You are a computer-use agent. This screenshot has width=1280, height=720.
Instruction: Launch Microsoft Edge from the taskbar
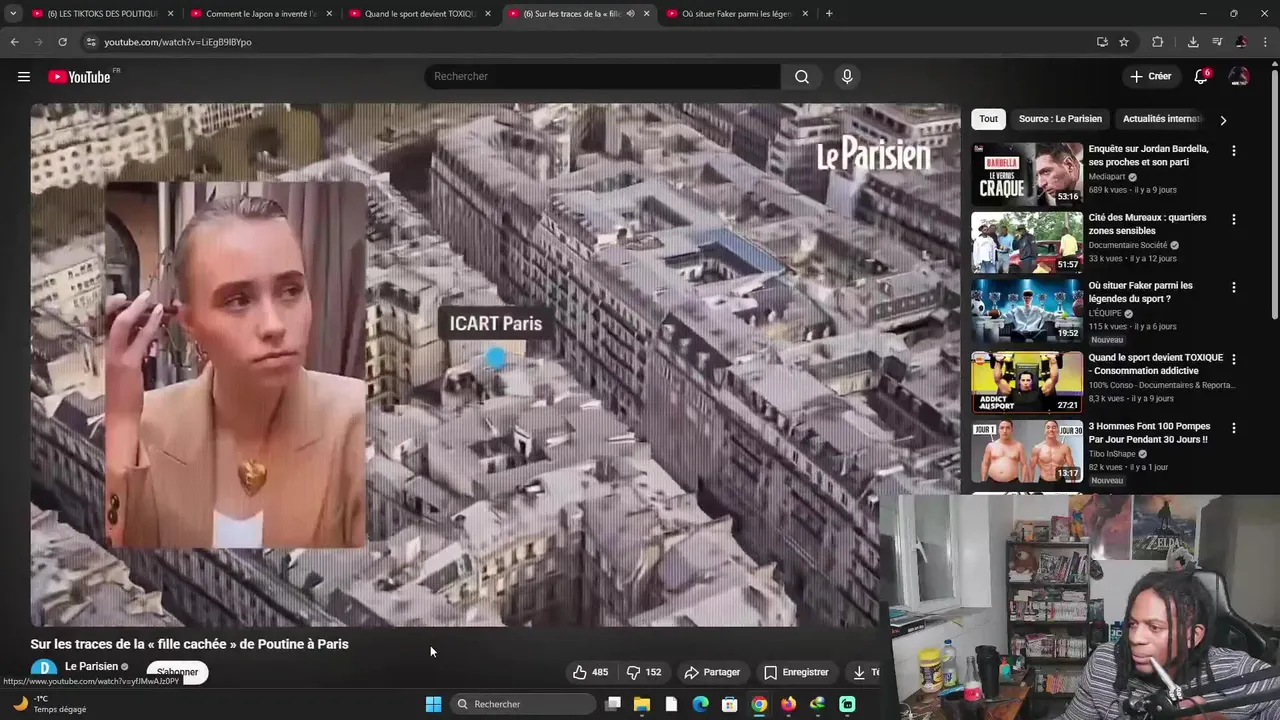(x=701, y=704)
